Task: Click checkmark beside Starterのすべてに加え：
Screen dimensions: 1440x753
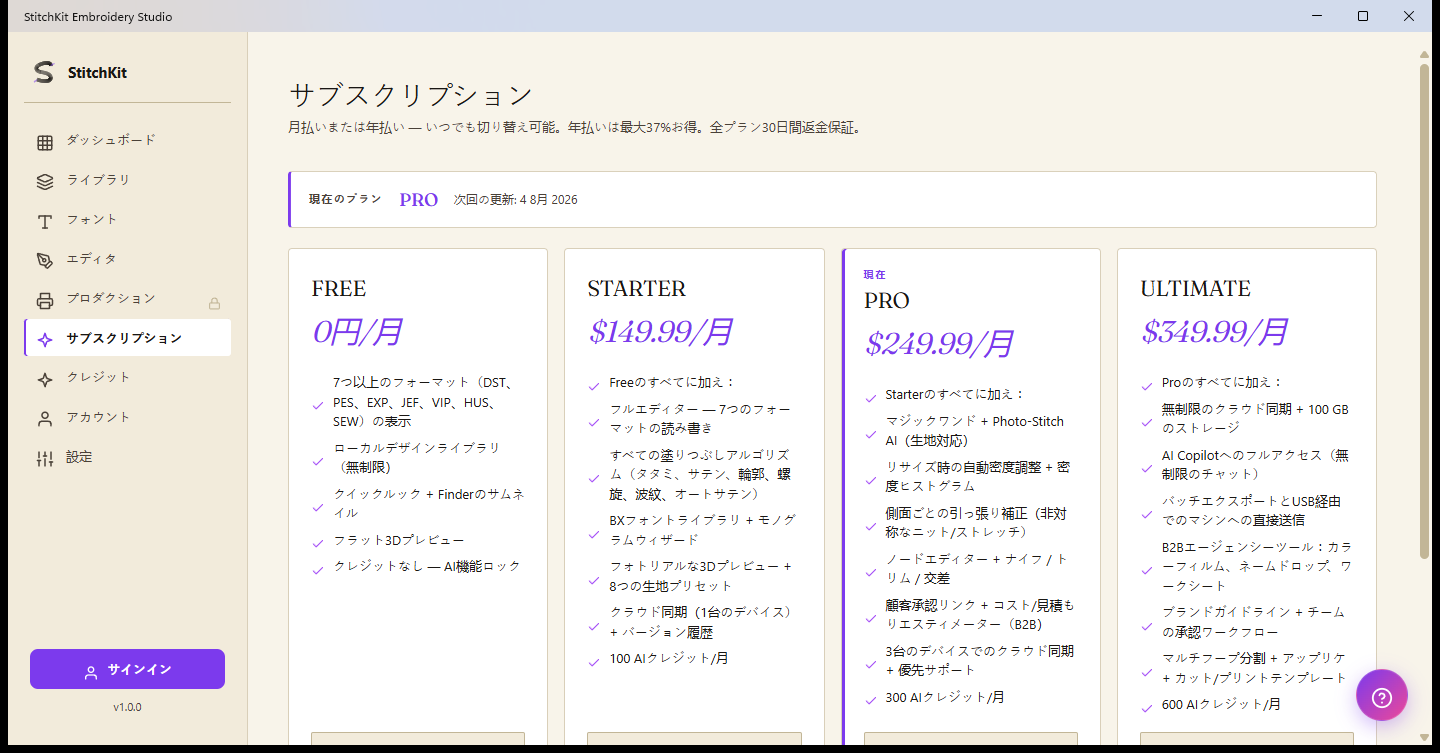Action: coord(870,397)
